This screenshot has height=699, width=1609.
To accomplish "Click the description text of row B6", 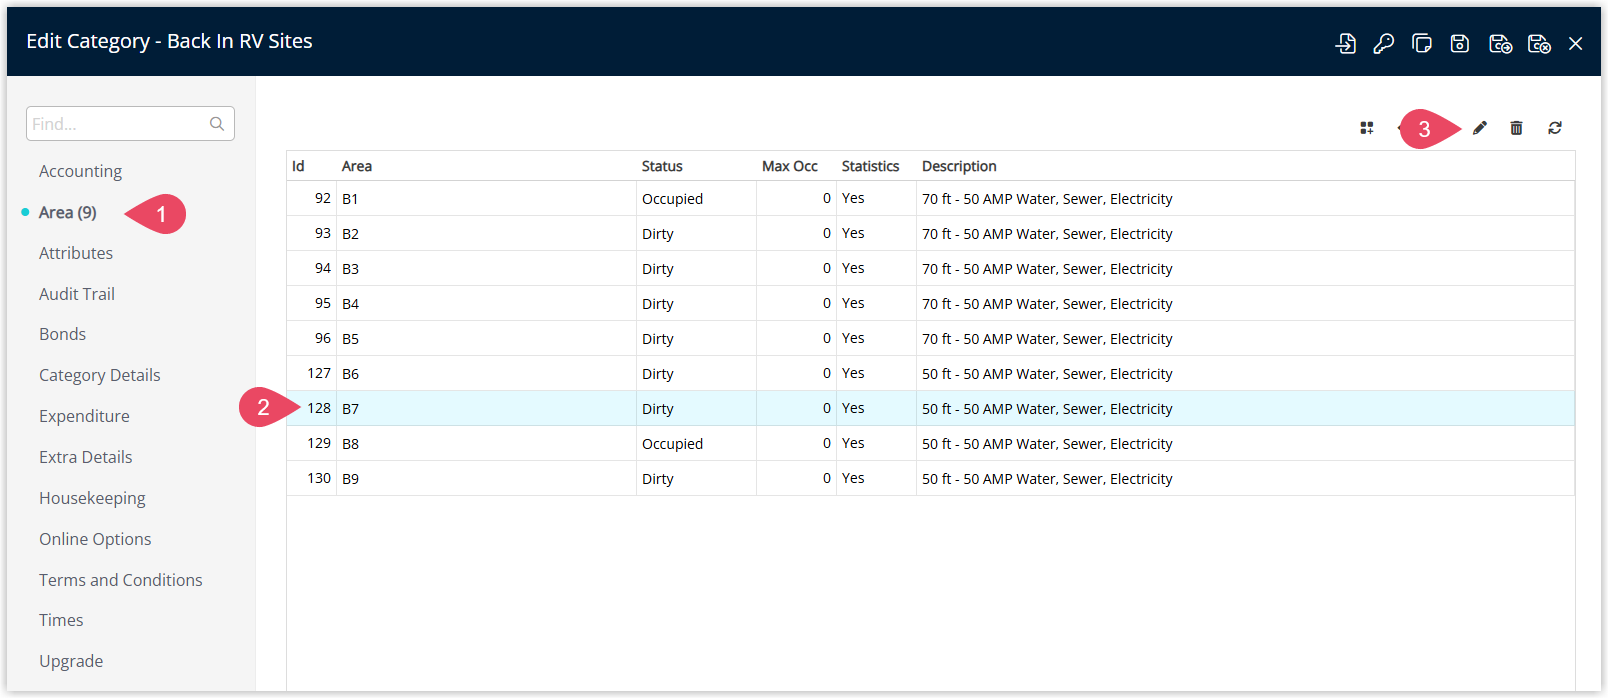I will (1047, 374).
